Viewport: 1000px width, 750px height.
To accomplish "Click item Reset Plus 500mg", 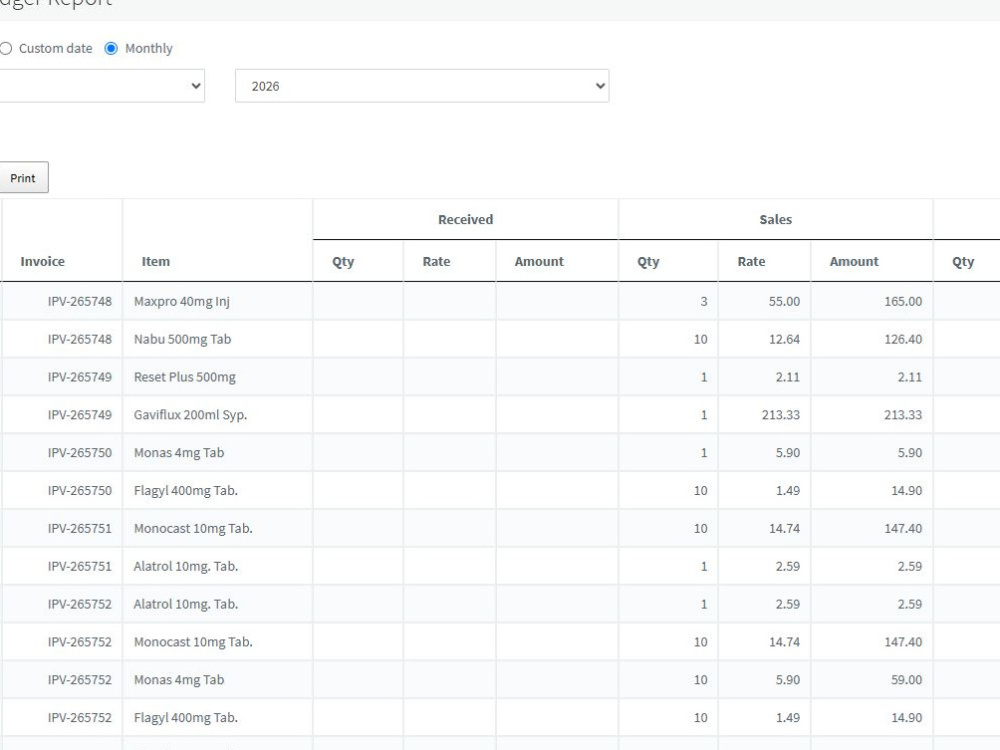I will pyautogui.click(x=184, y=377).
